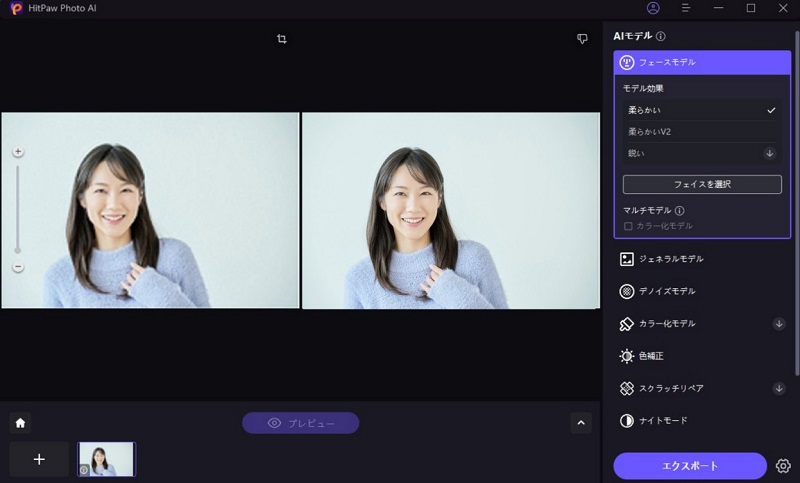Click the home icon button
The height and width of the screenshot is (483, 800).
point(20,423)
